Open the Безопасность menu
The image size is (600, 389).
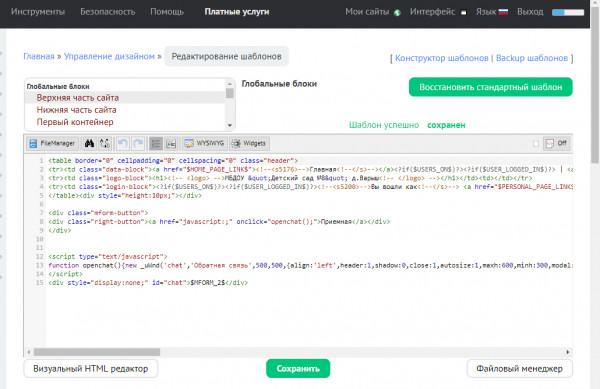pos(108,12)
